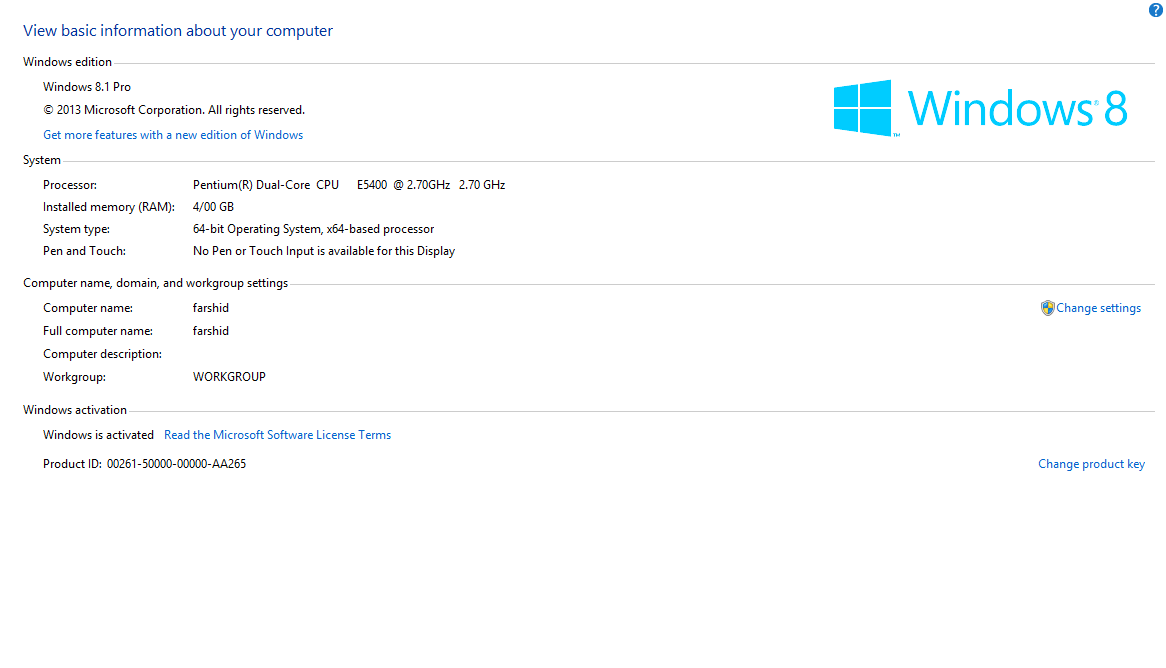Click the Computer name: label

[88, 308]
